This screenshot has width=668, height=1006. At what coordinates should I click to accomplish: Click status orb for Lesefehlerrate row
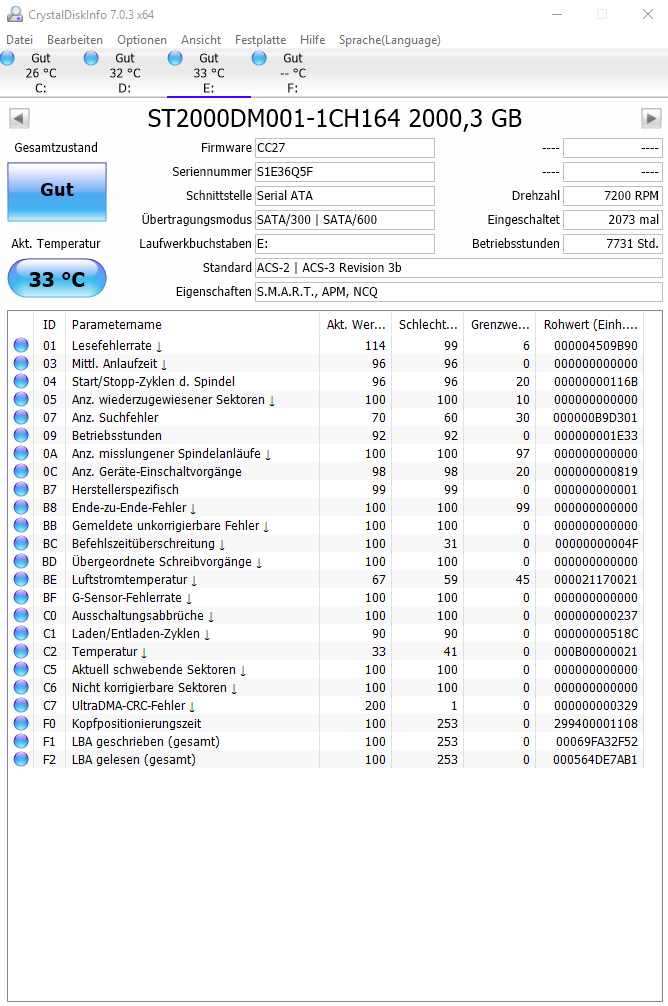[21, 345]
